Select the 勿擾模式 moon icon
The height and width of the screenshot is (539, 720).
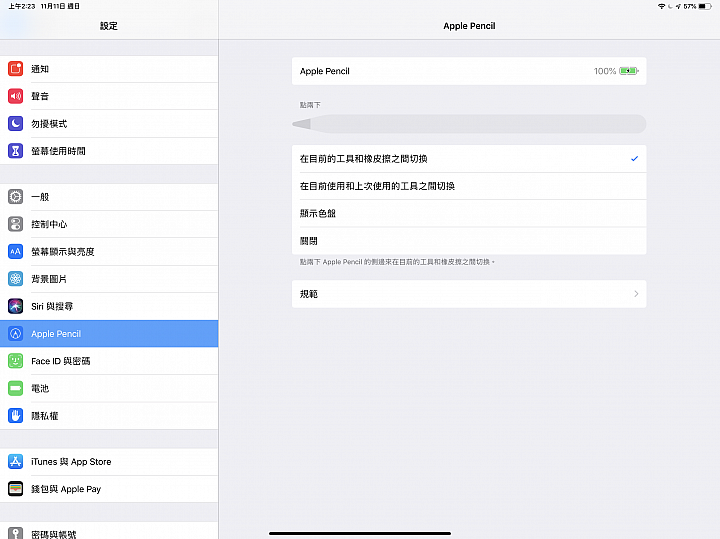pyautogui.click(x=16, y=124)
